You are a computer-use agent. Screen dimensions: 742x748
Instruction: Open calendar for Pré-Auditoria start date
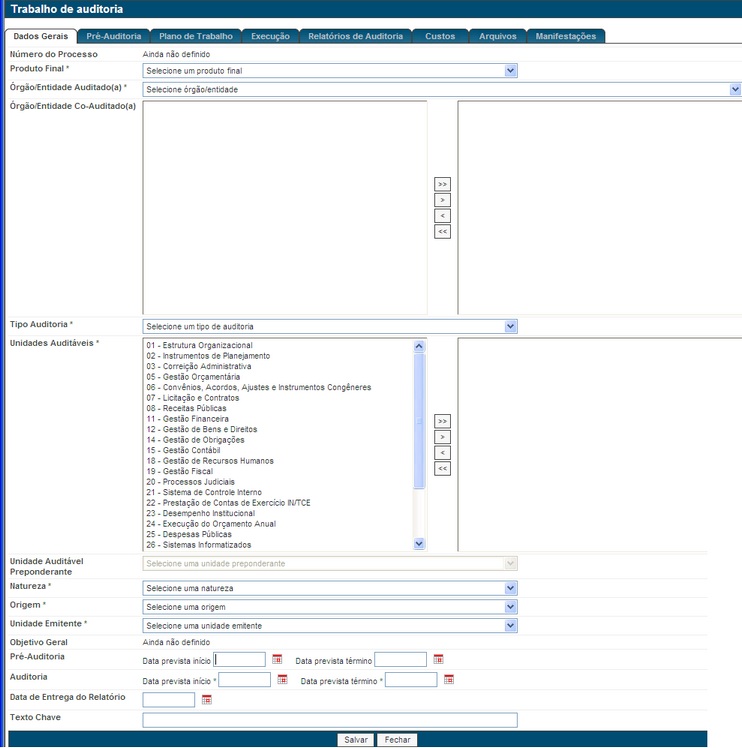tap(277, 659)
